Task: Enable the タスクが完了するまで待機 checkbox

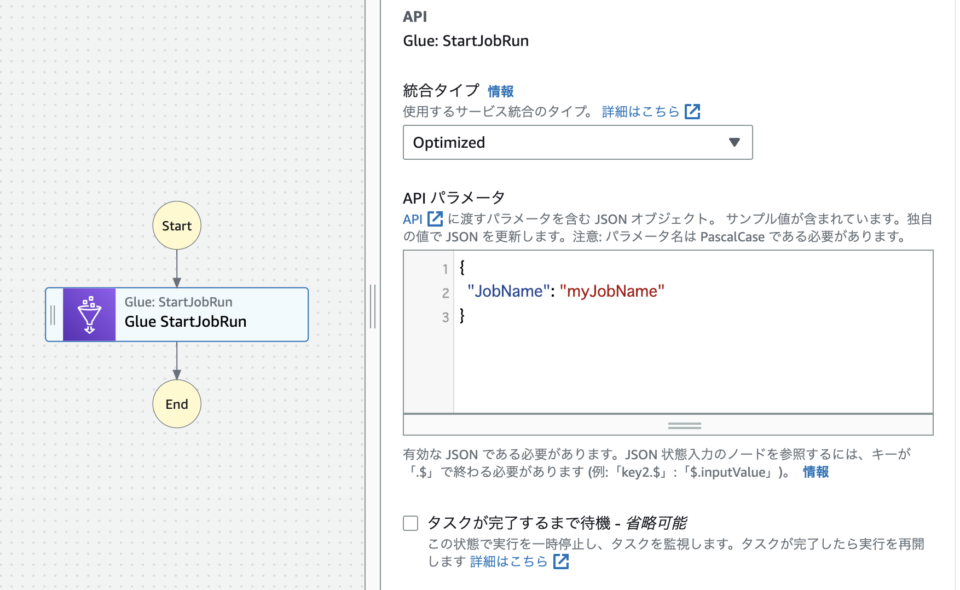Action: [409, 521]
